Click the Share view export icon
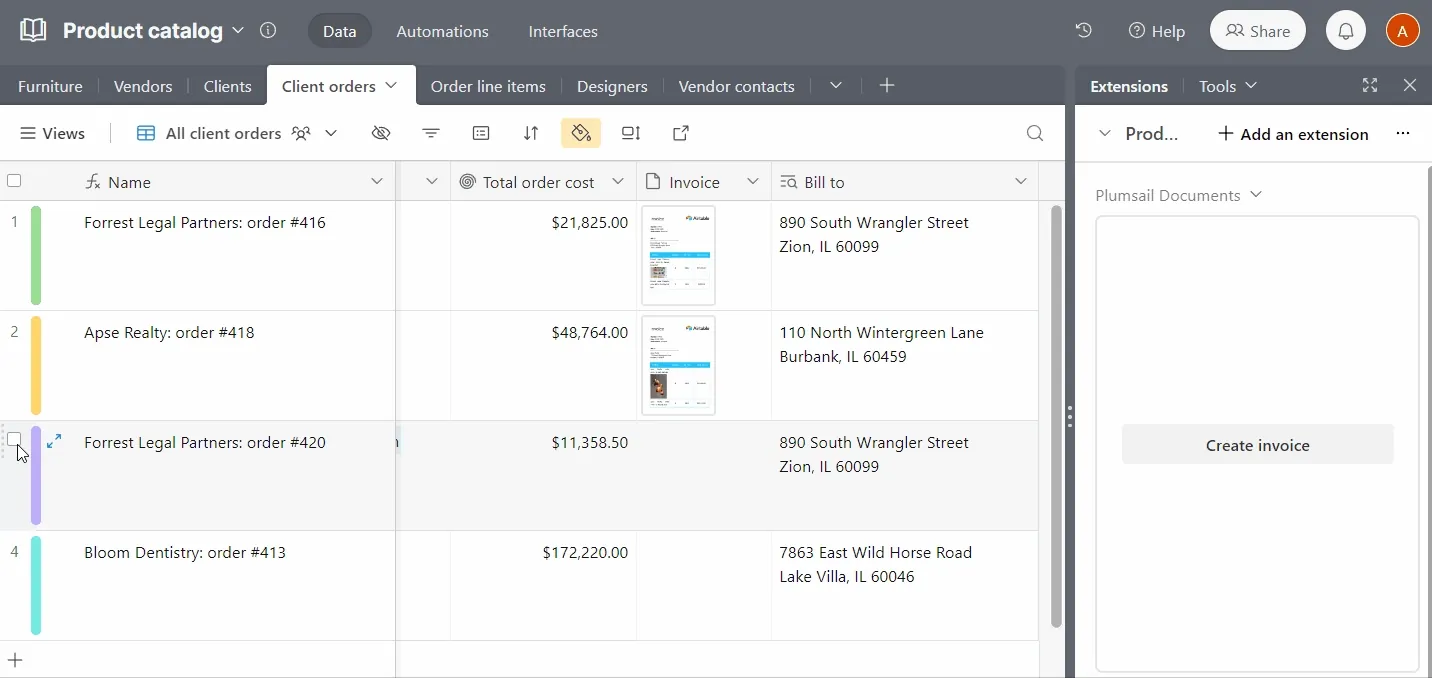This screenshot has width=1432, height=678. pyautogui.click(x=681, y=133)
